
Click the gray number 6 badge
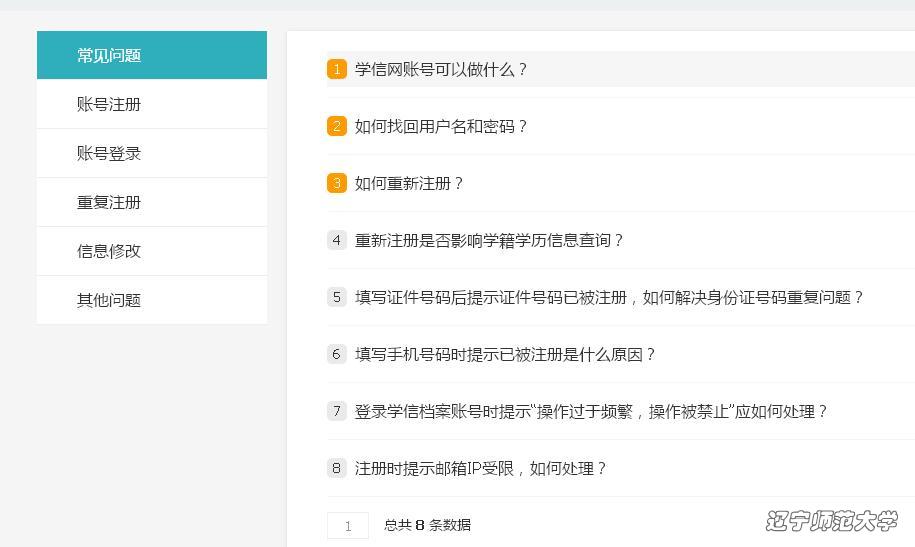coord(337,354)
